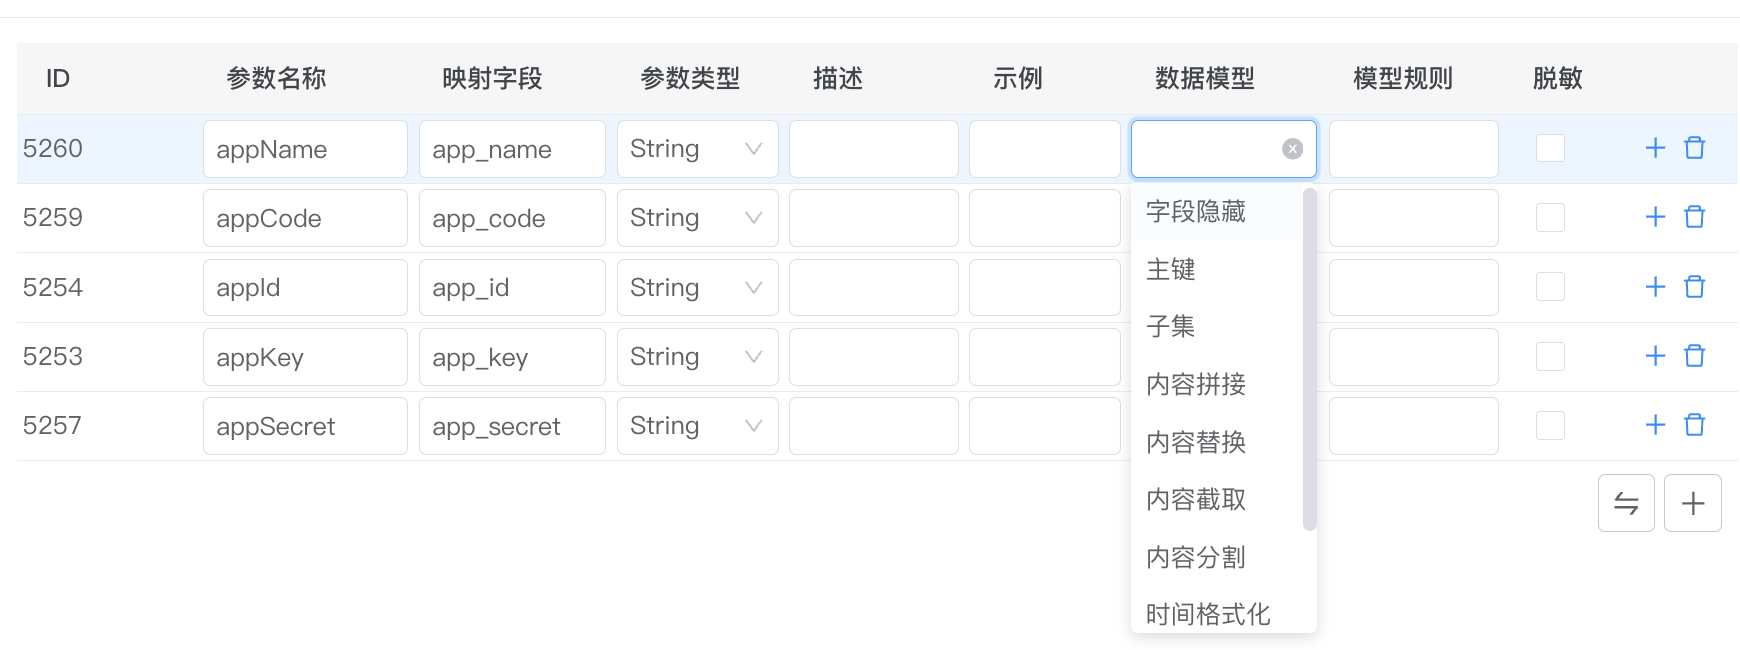Select 字段隐藏 from the dropdown list
This screenshot has height=650, width=1740.
[x=1196, y=212]
